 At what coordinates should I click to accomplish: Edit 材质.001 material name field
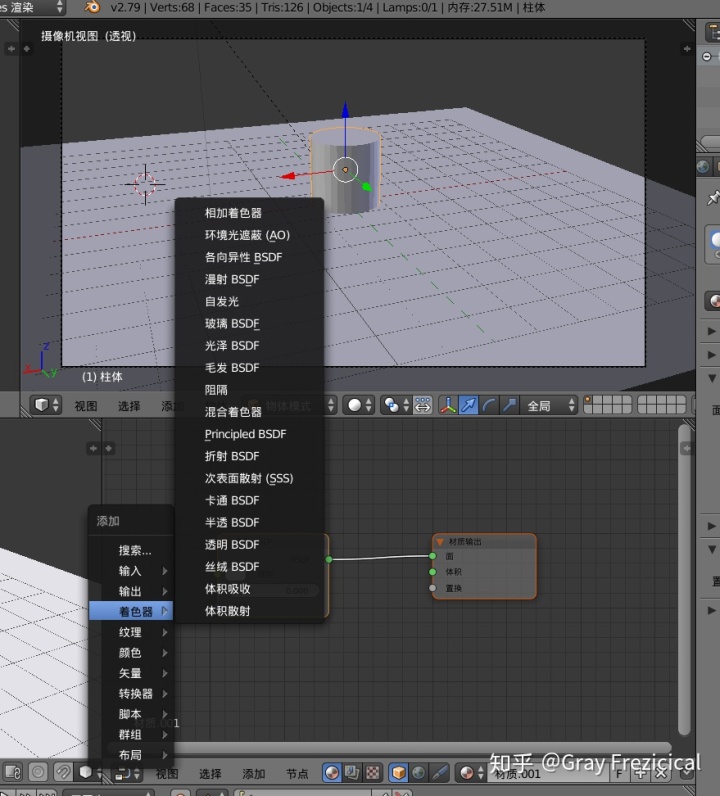point(548,773)
